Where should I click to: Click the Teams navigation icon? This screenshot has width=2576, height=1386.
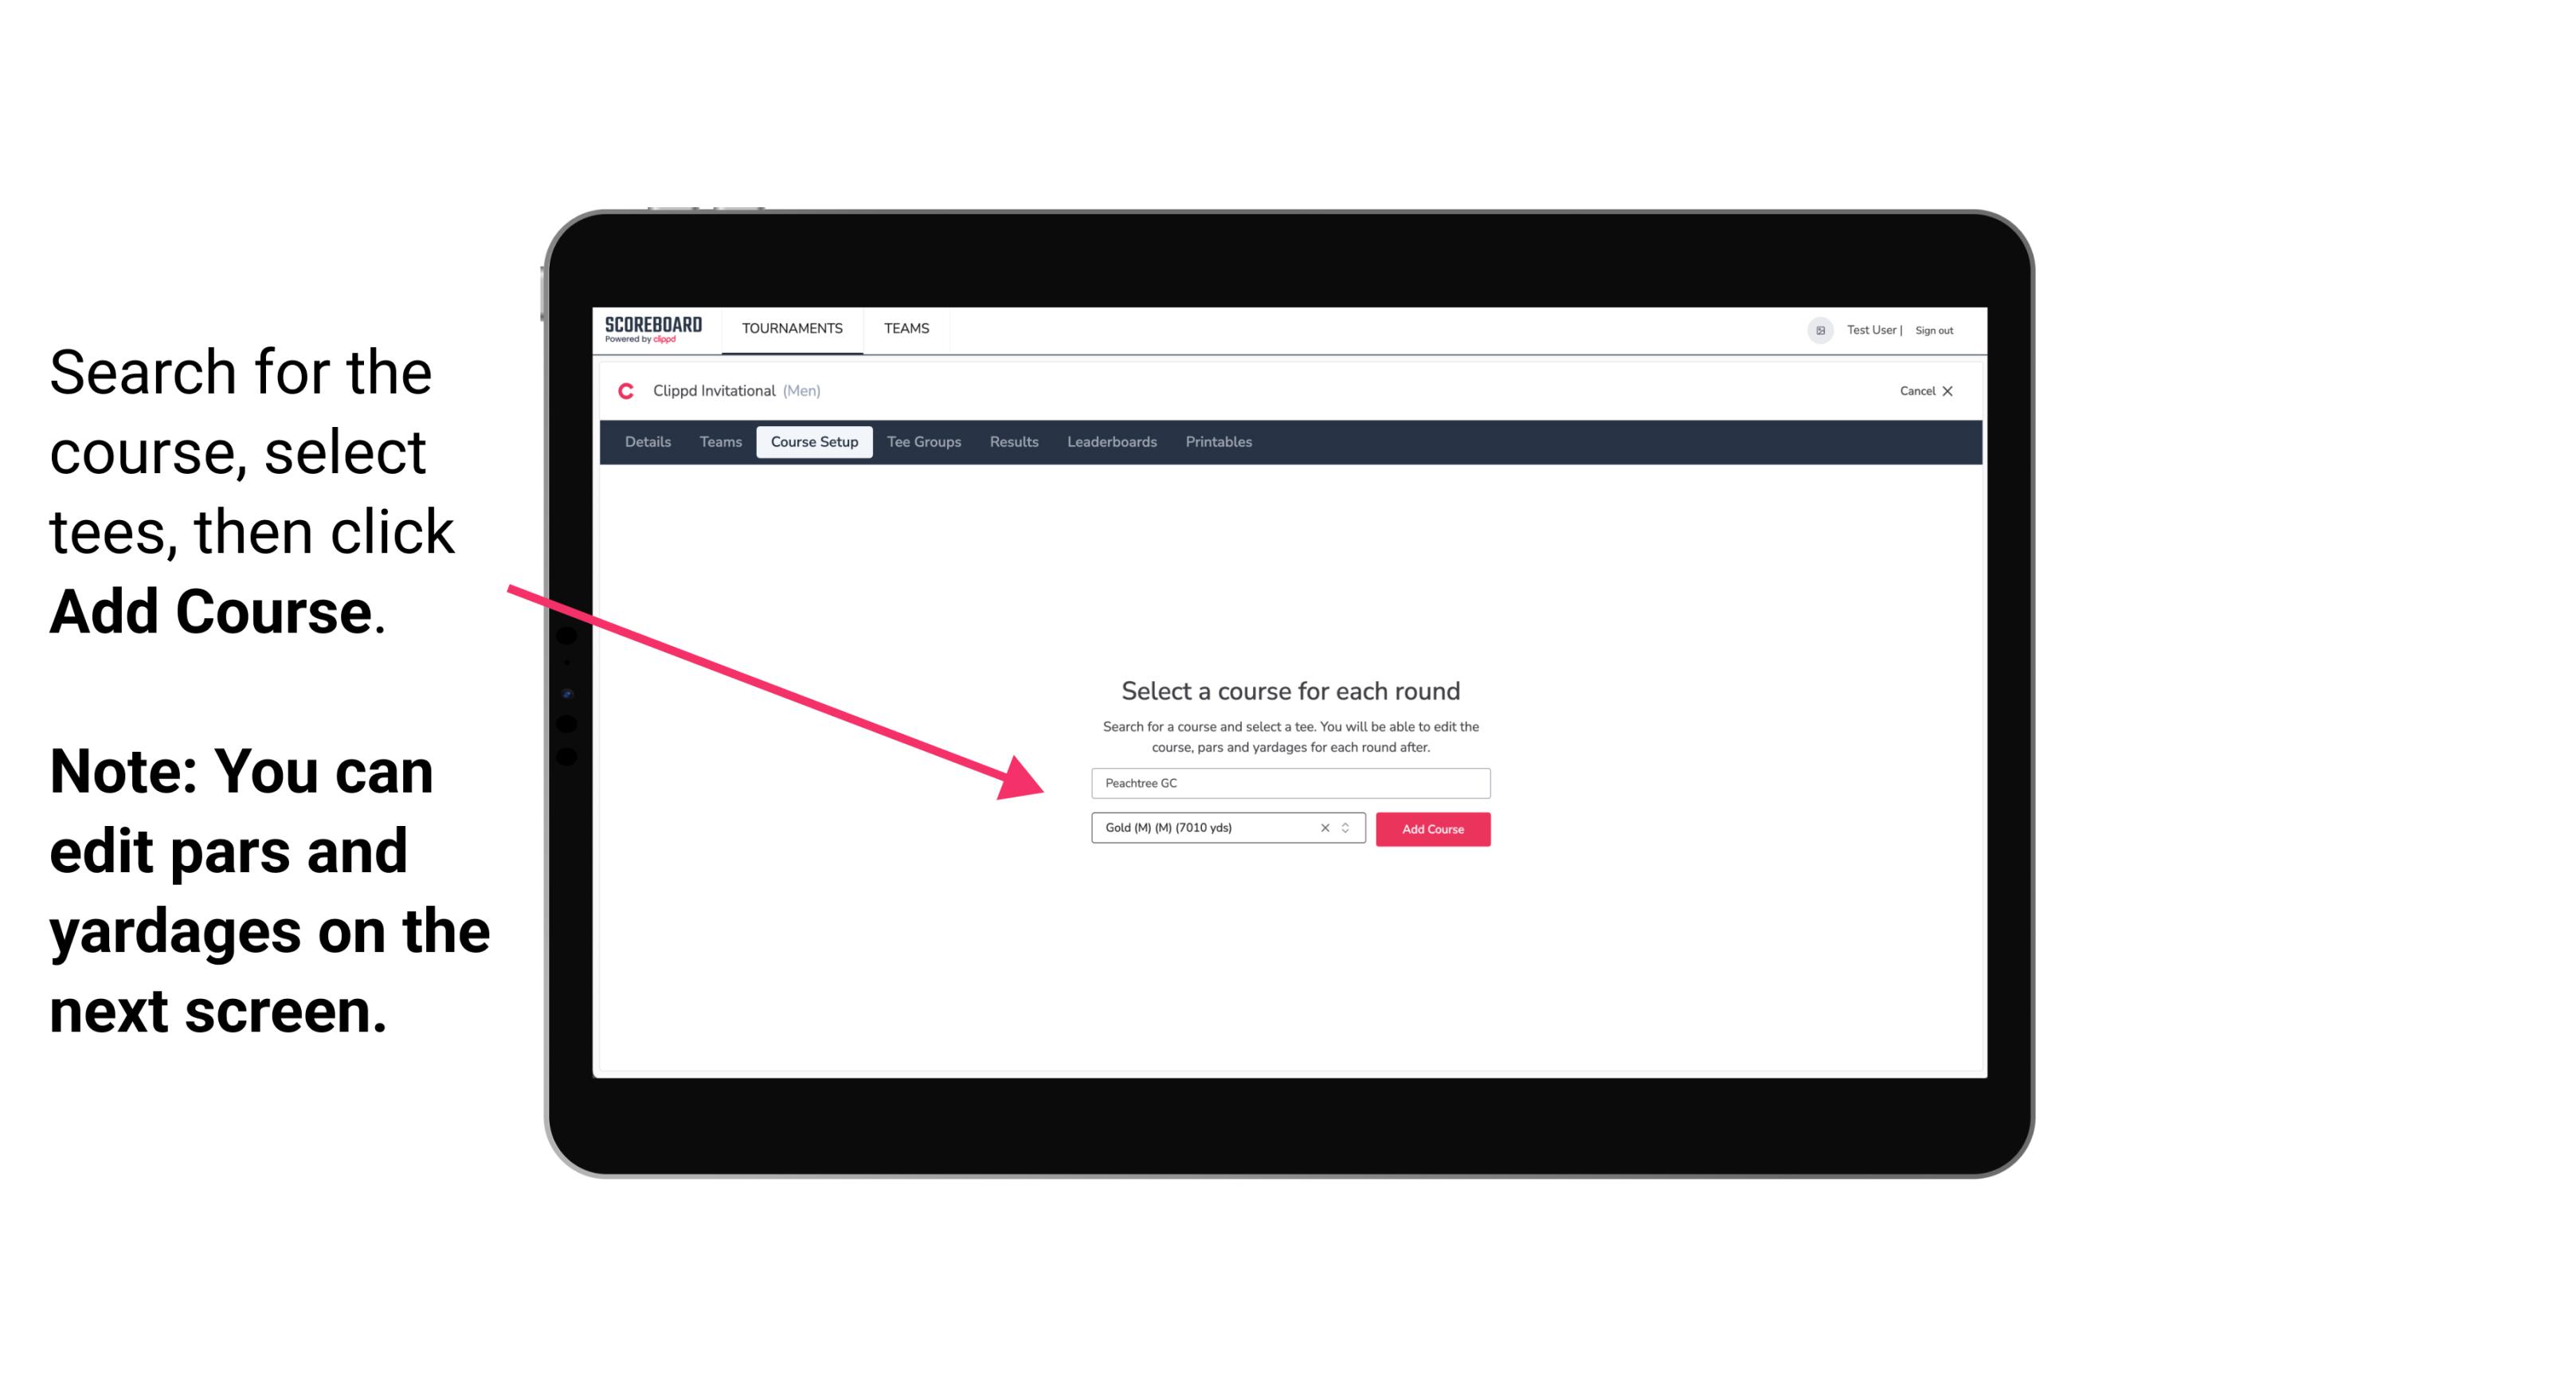pos(904,327)
